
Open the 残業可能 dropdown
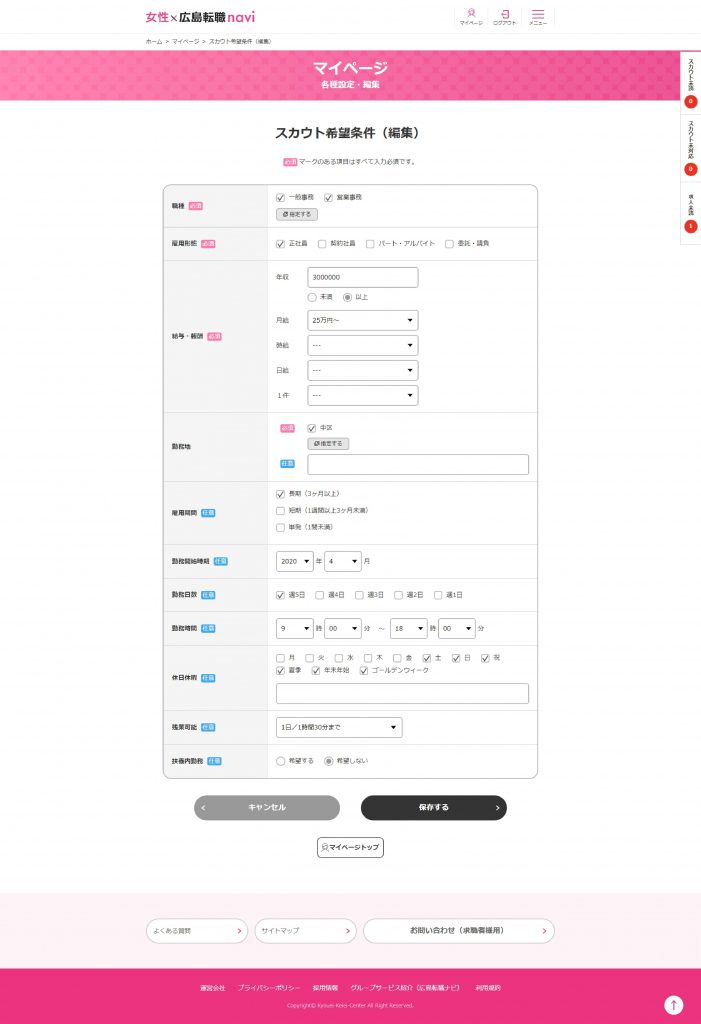tap(339, 728)
